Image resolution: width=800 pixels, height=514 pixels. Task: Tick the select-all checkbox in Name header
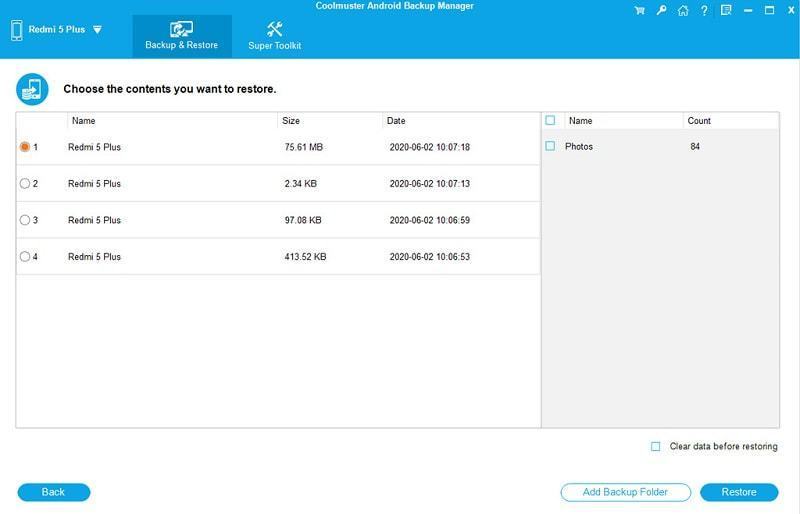point(550,121)
